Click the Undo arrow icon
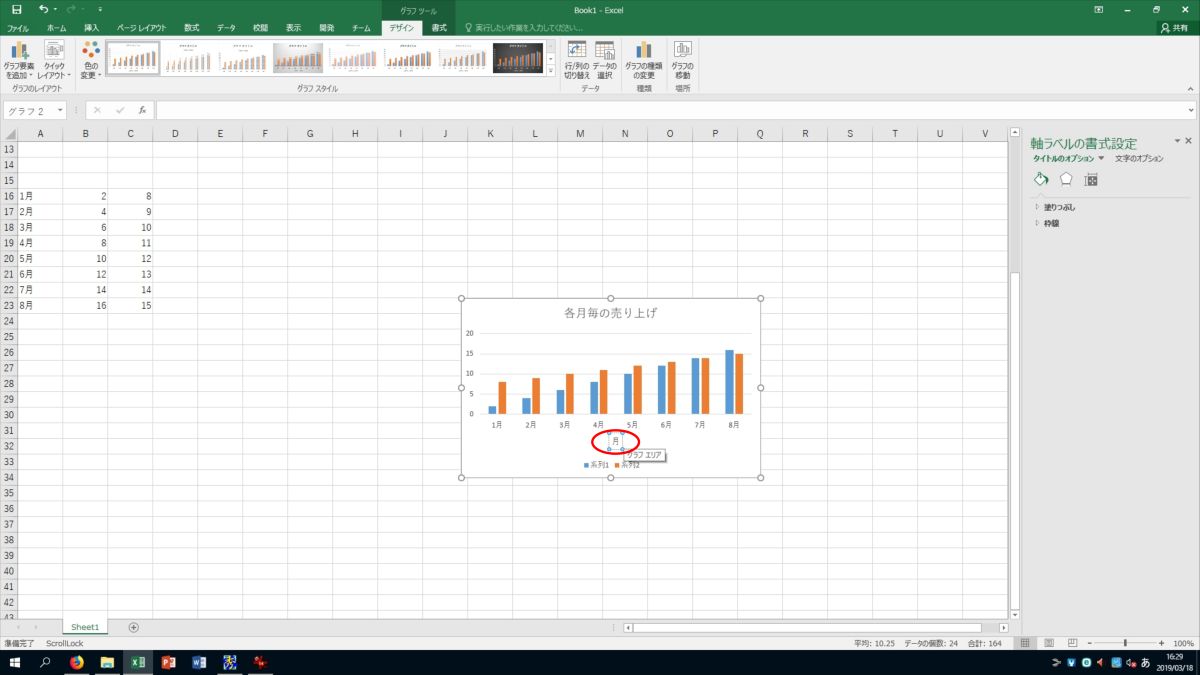The width and height of the screenshot is (1200, 675). pyautogui.click(x=44, y=9)
